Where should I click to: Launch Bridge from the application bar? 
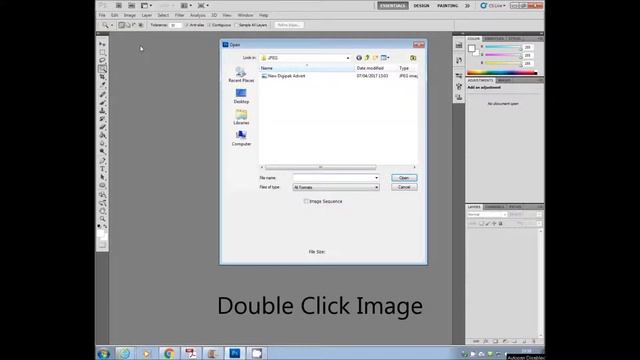(119, 5)
